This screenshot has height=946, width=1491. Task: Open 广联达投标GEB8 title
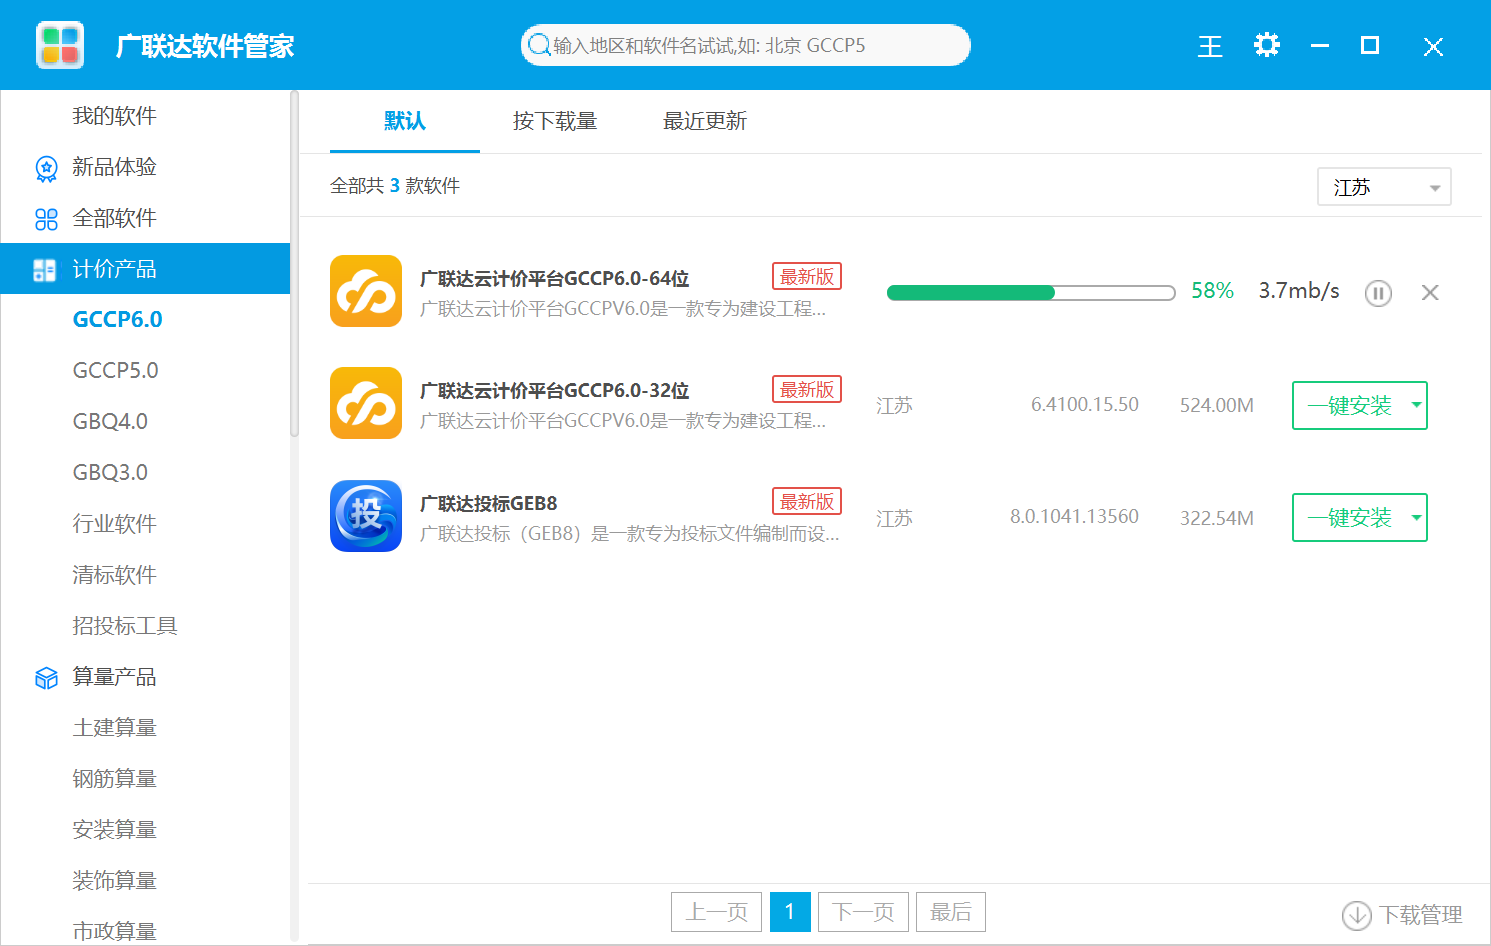489,504
